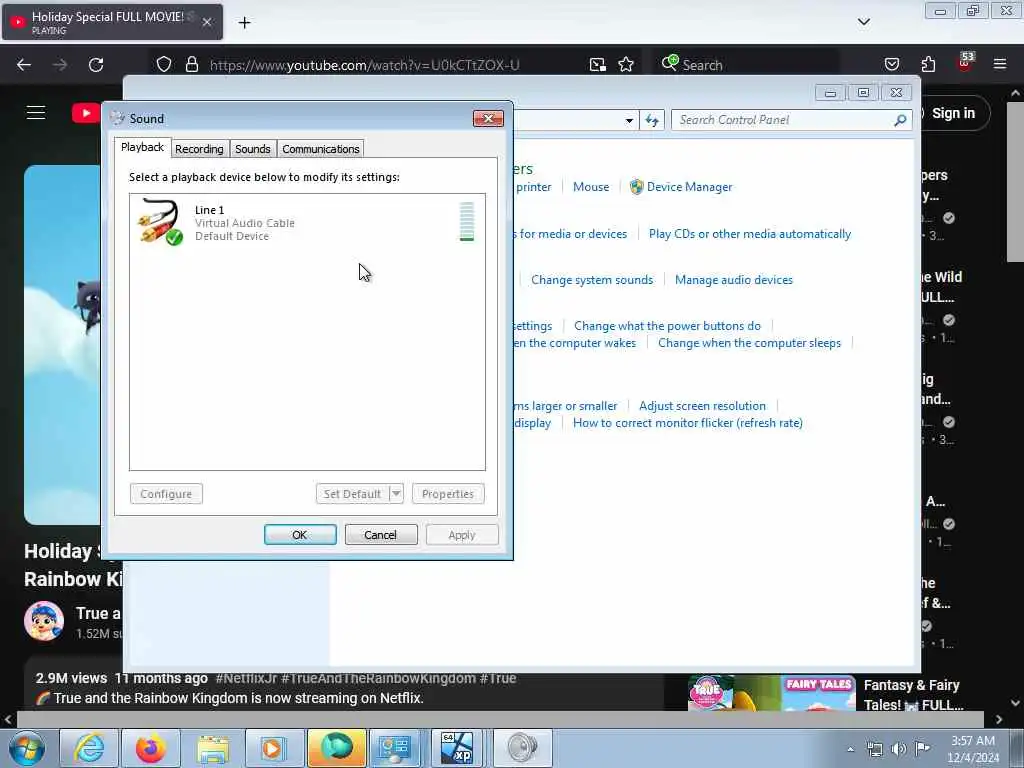Viewport: 1024px width, 768px height.
Task: Show hidden tray icons arrow
Action: [x=850, y=749]
